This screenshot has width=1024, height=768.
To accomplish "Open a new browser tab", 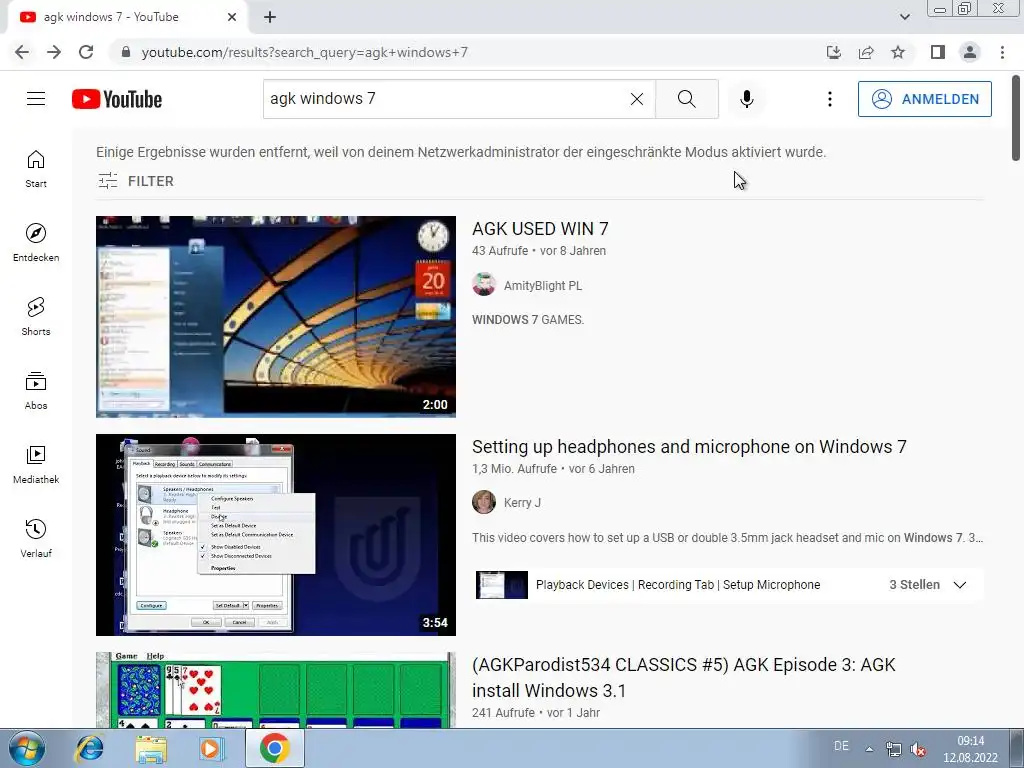I will (x=270, y=17).
